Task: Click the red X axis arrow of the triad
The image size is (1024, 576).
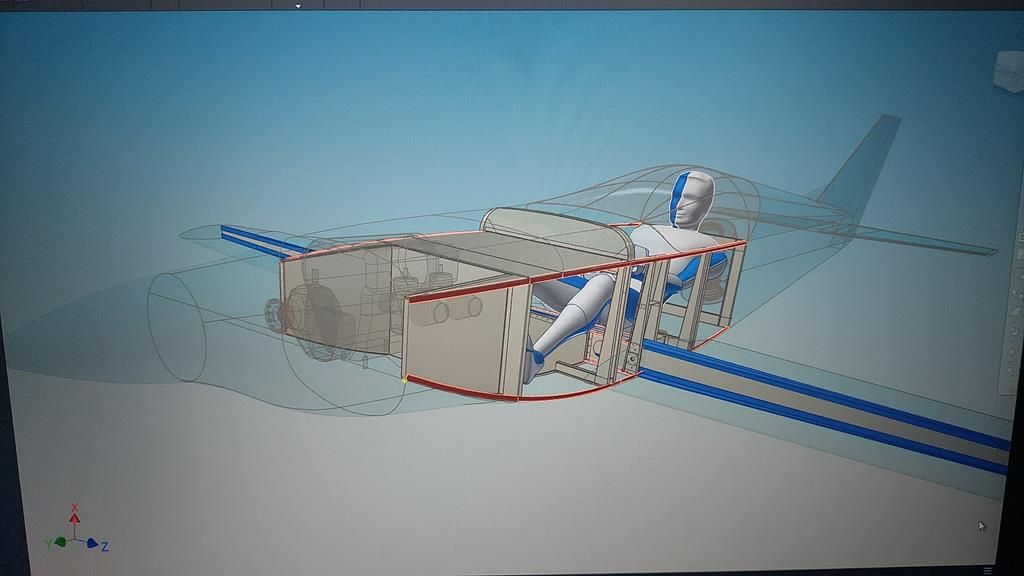Action: click(x=74, y=517)
